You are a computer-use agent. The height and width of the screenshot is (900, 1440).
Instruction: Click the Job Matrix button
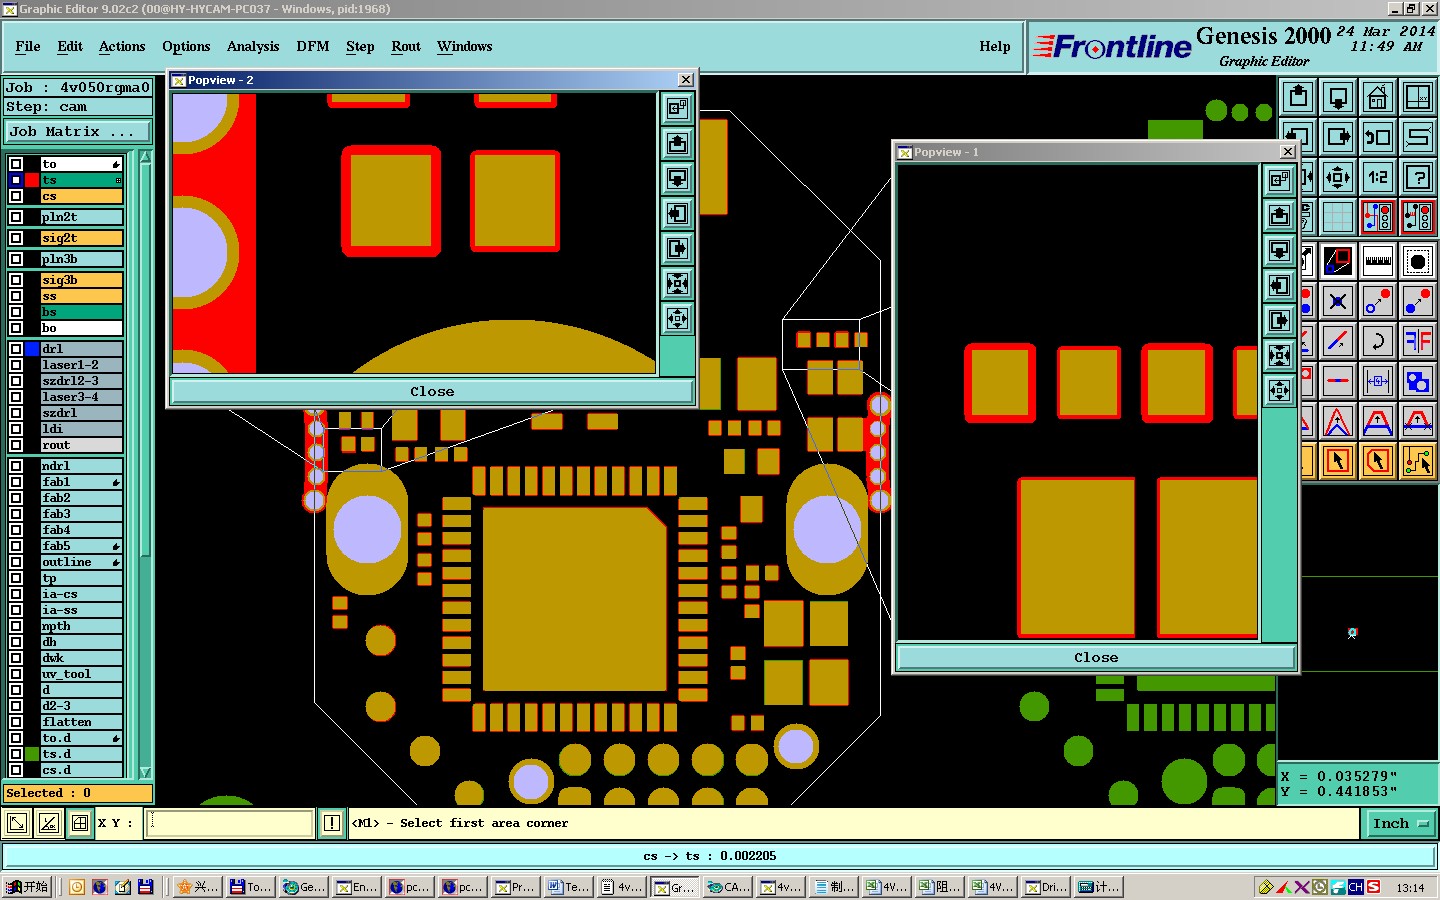pyautogui.click(x=78, y=131)
